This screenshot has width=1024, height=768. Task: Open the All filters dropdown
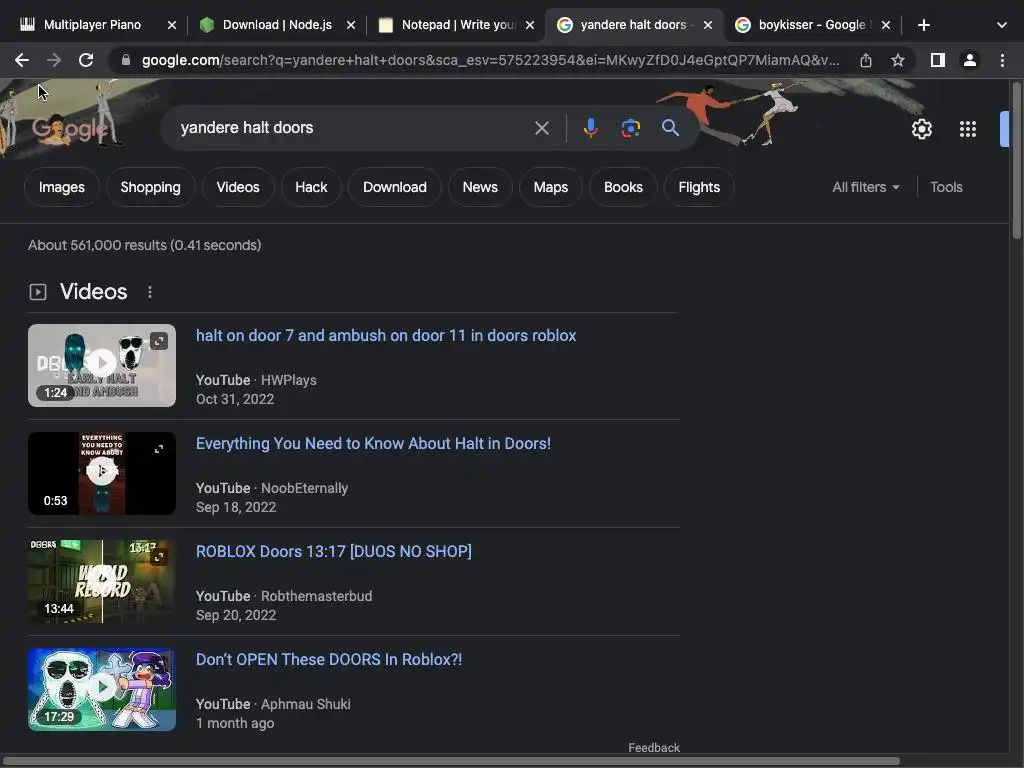pos(866,187)
